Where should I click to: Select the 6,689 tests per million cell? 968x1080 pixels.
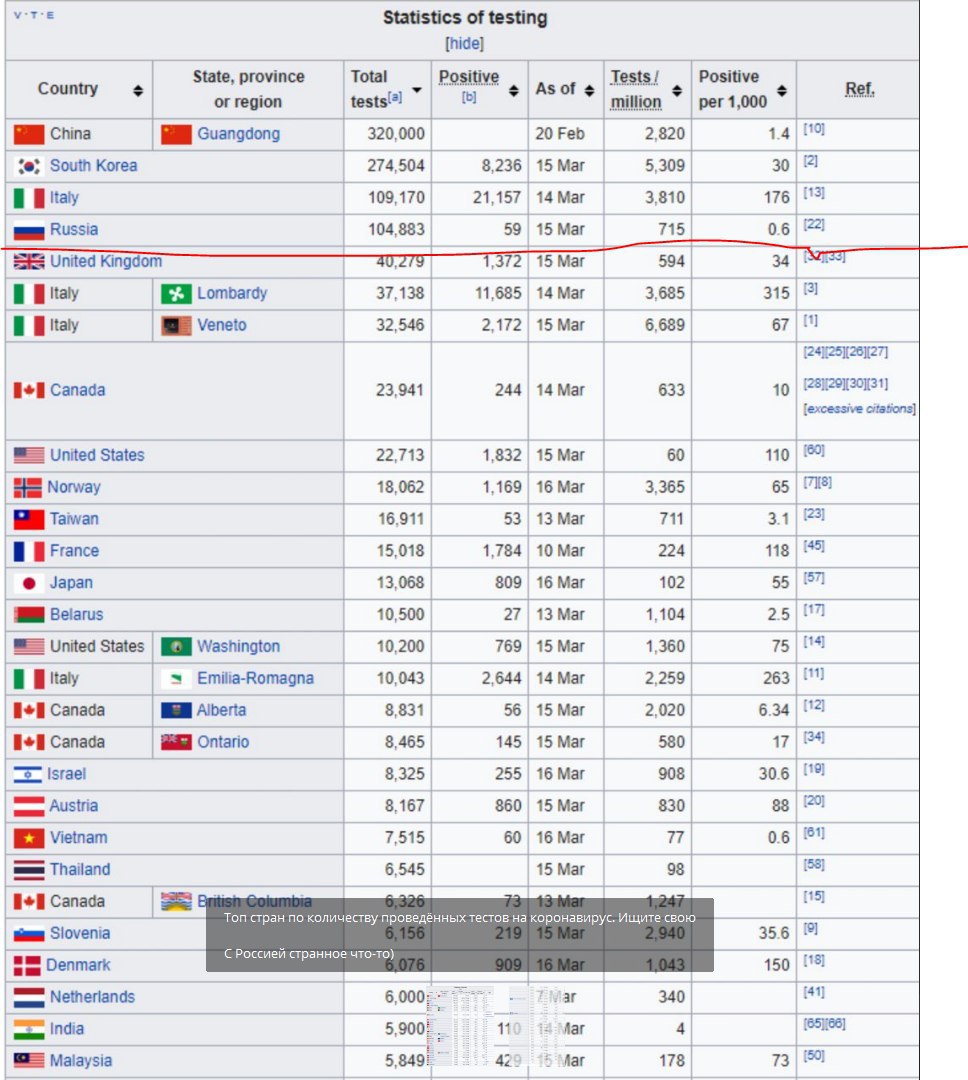[x=648, y=325]
